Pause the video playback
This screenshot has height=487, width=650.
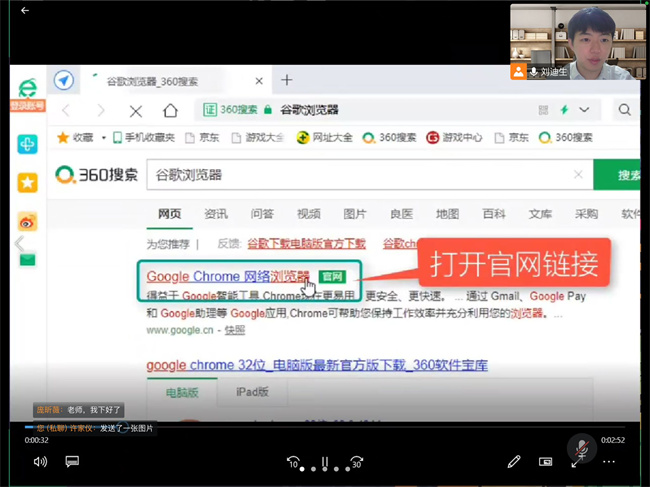[x=325, y=462]
